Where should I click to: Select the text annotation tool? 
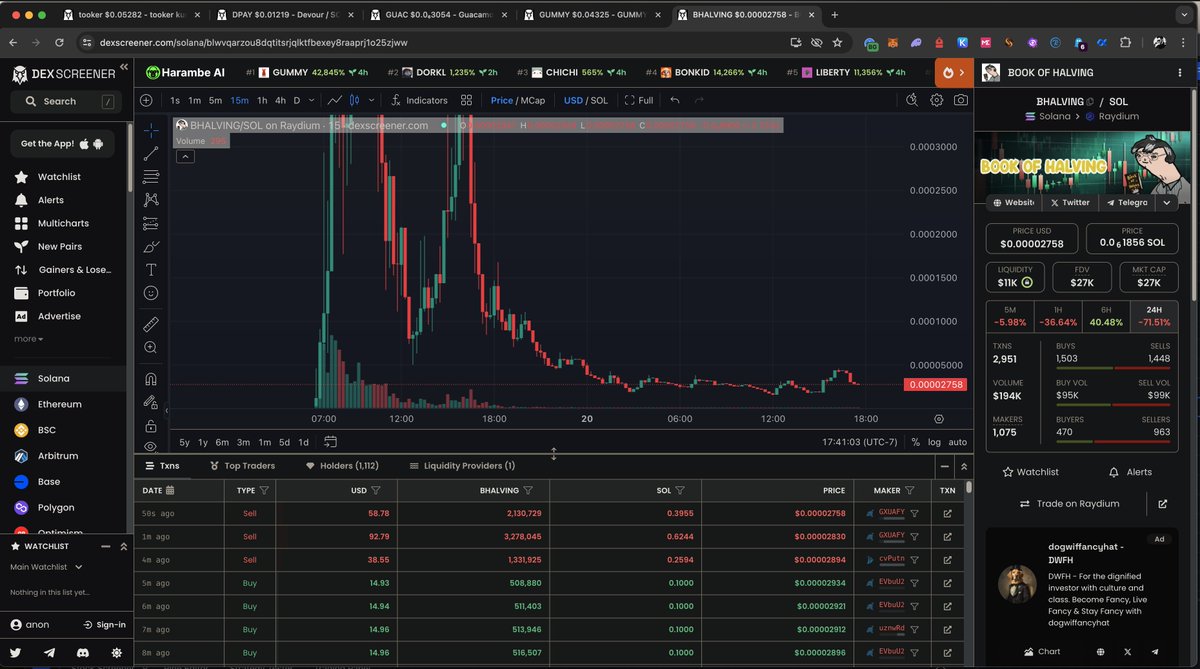(151, 270)
